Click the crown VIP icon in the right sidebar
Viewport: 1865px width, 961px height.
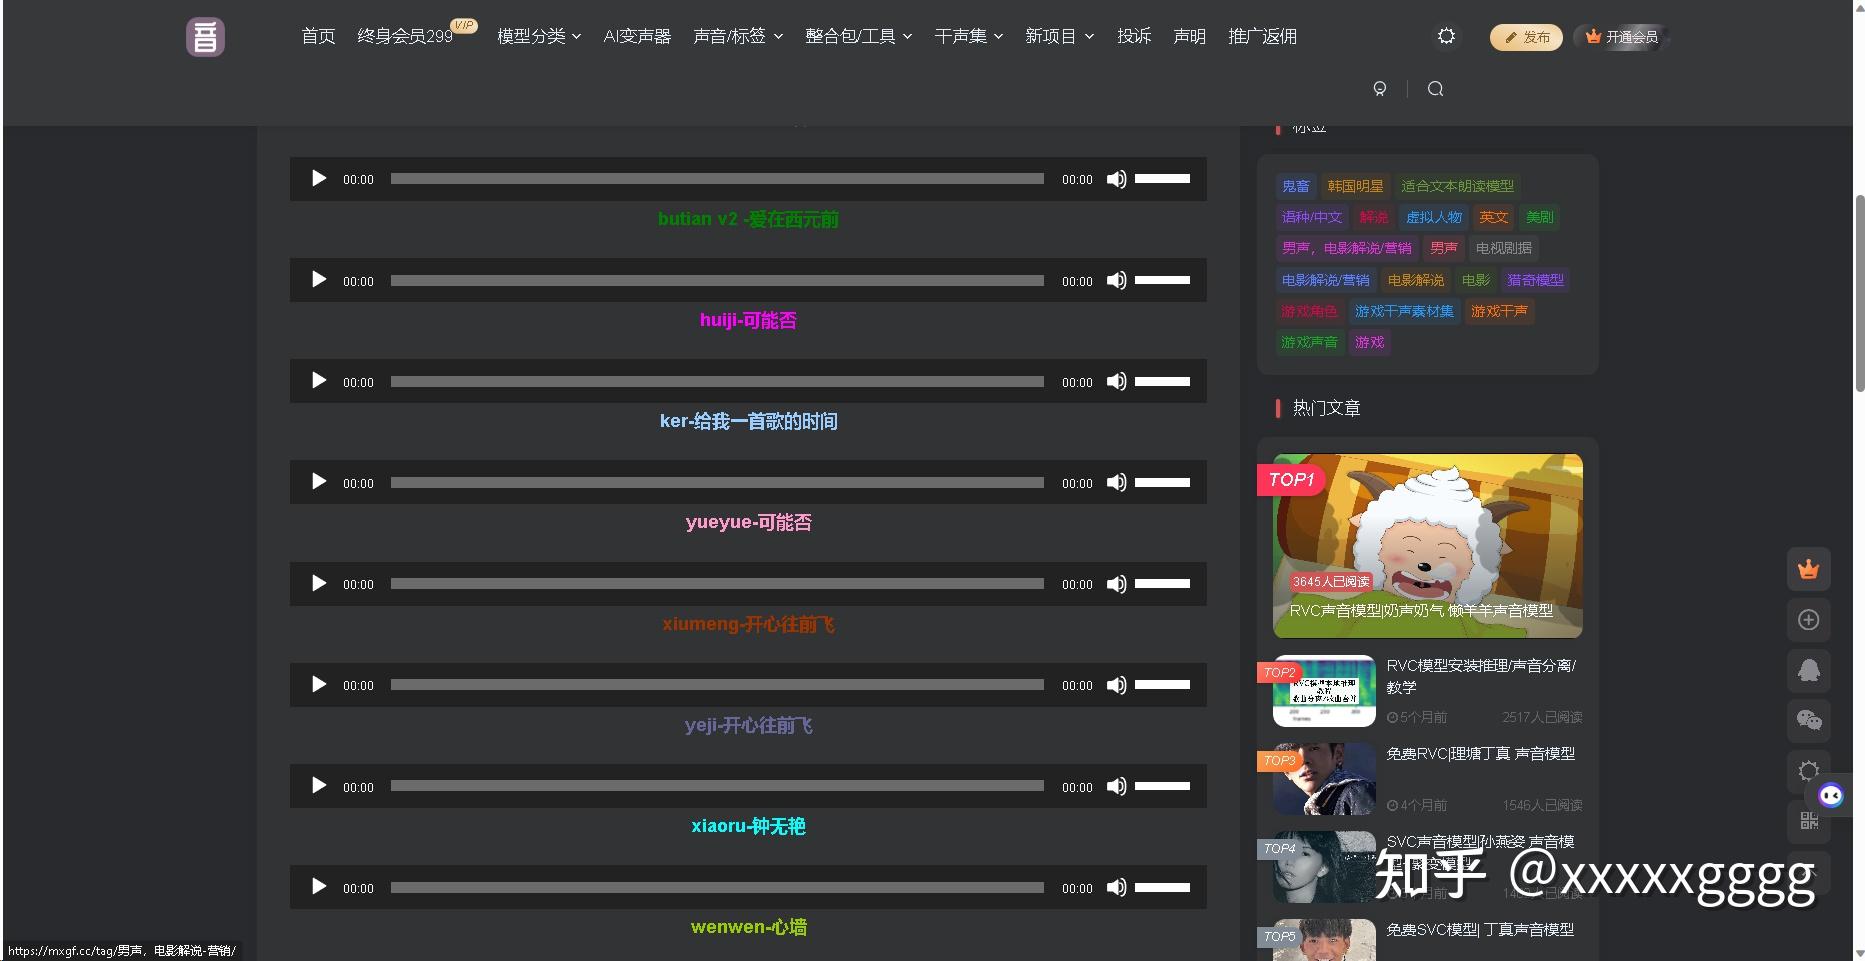(x=1808, y=569)
